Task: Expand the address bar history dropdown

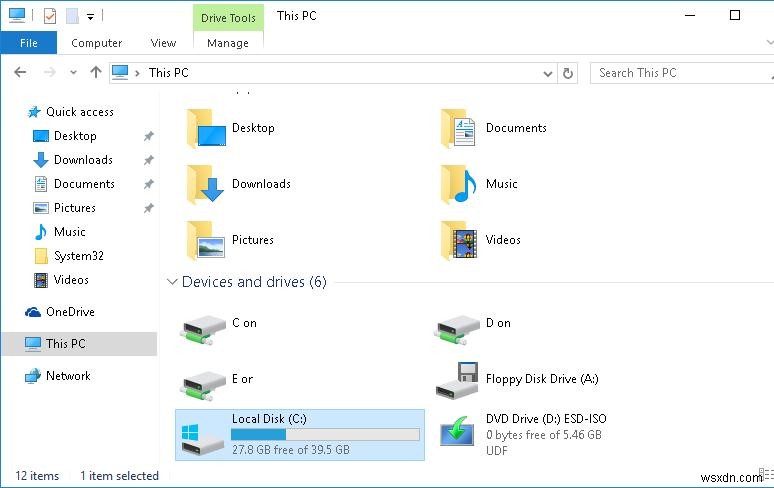Action: 547,74
